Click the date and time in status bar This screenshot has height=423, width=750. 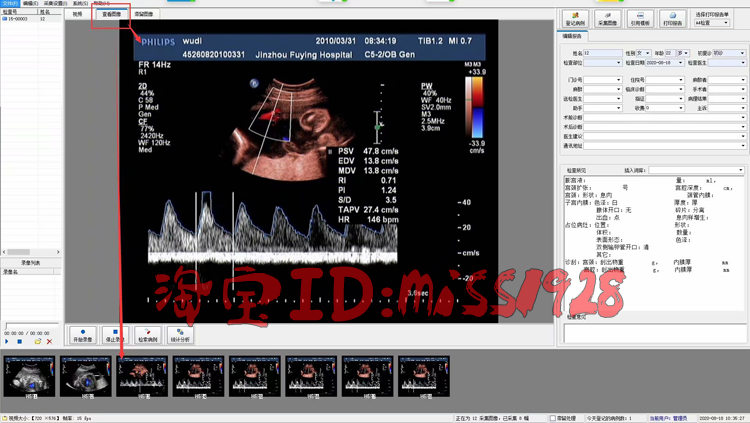coord(721,418)
